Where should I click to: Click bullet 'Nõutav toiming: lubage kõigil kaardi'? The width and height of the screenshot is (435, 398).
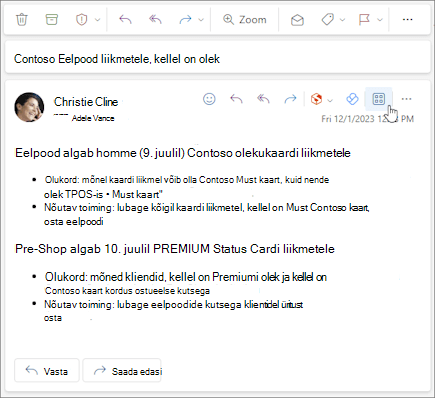[207, 214]
